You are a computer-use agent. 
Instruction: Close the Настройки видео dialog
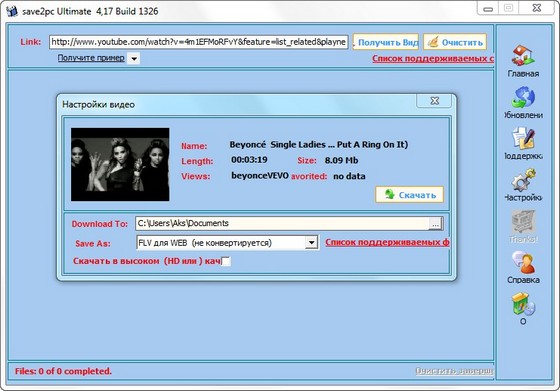click(434, 101)
